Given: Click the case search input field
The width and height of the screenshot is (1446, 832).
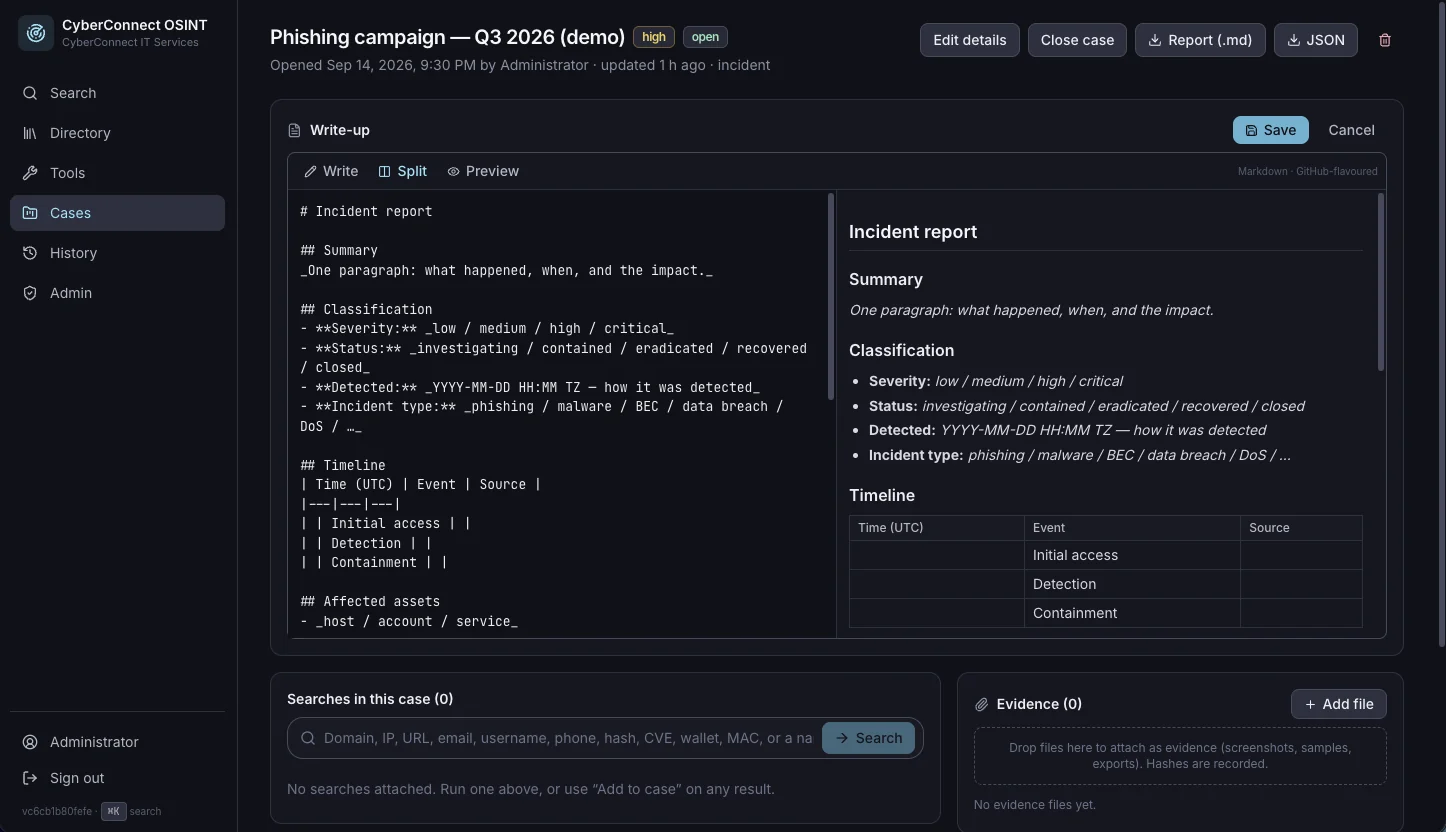Looking at the screenshot, I should pyautogui.click(x=568, y=738).
